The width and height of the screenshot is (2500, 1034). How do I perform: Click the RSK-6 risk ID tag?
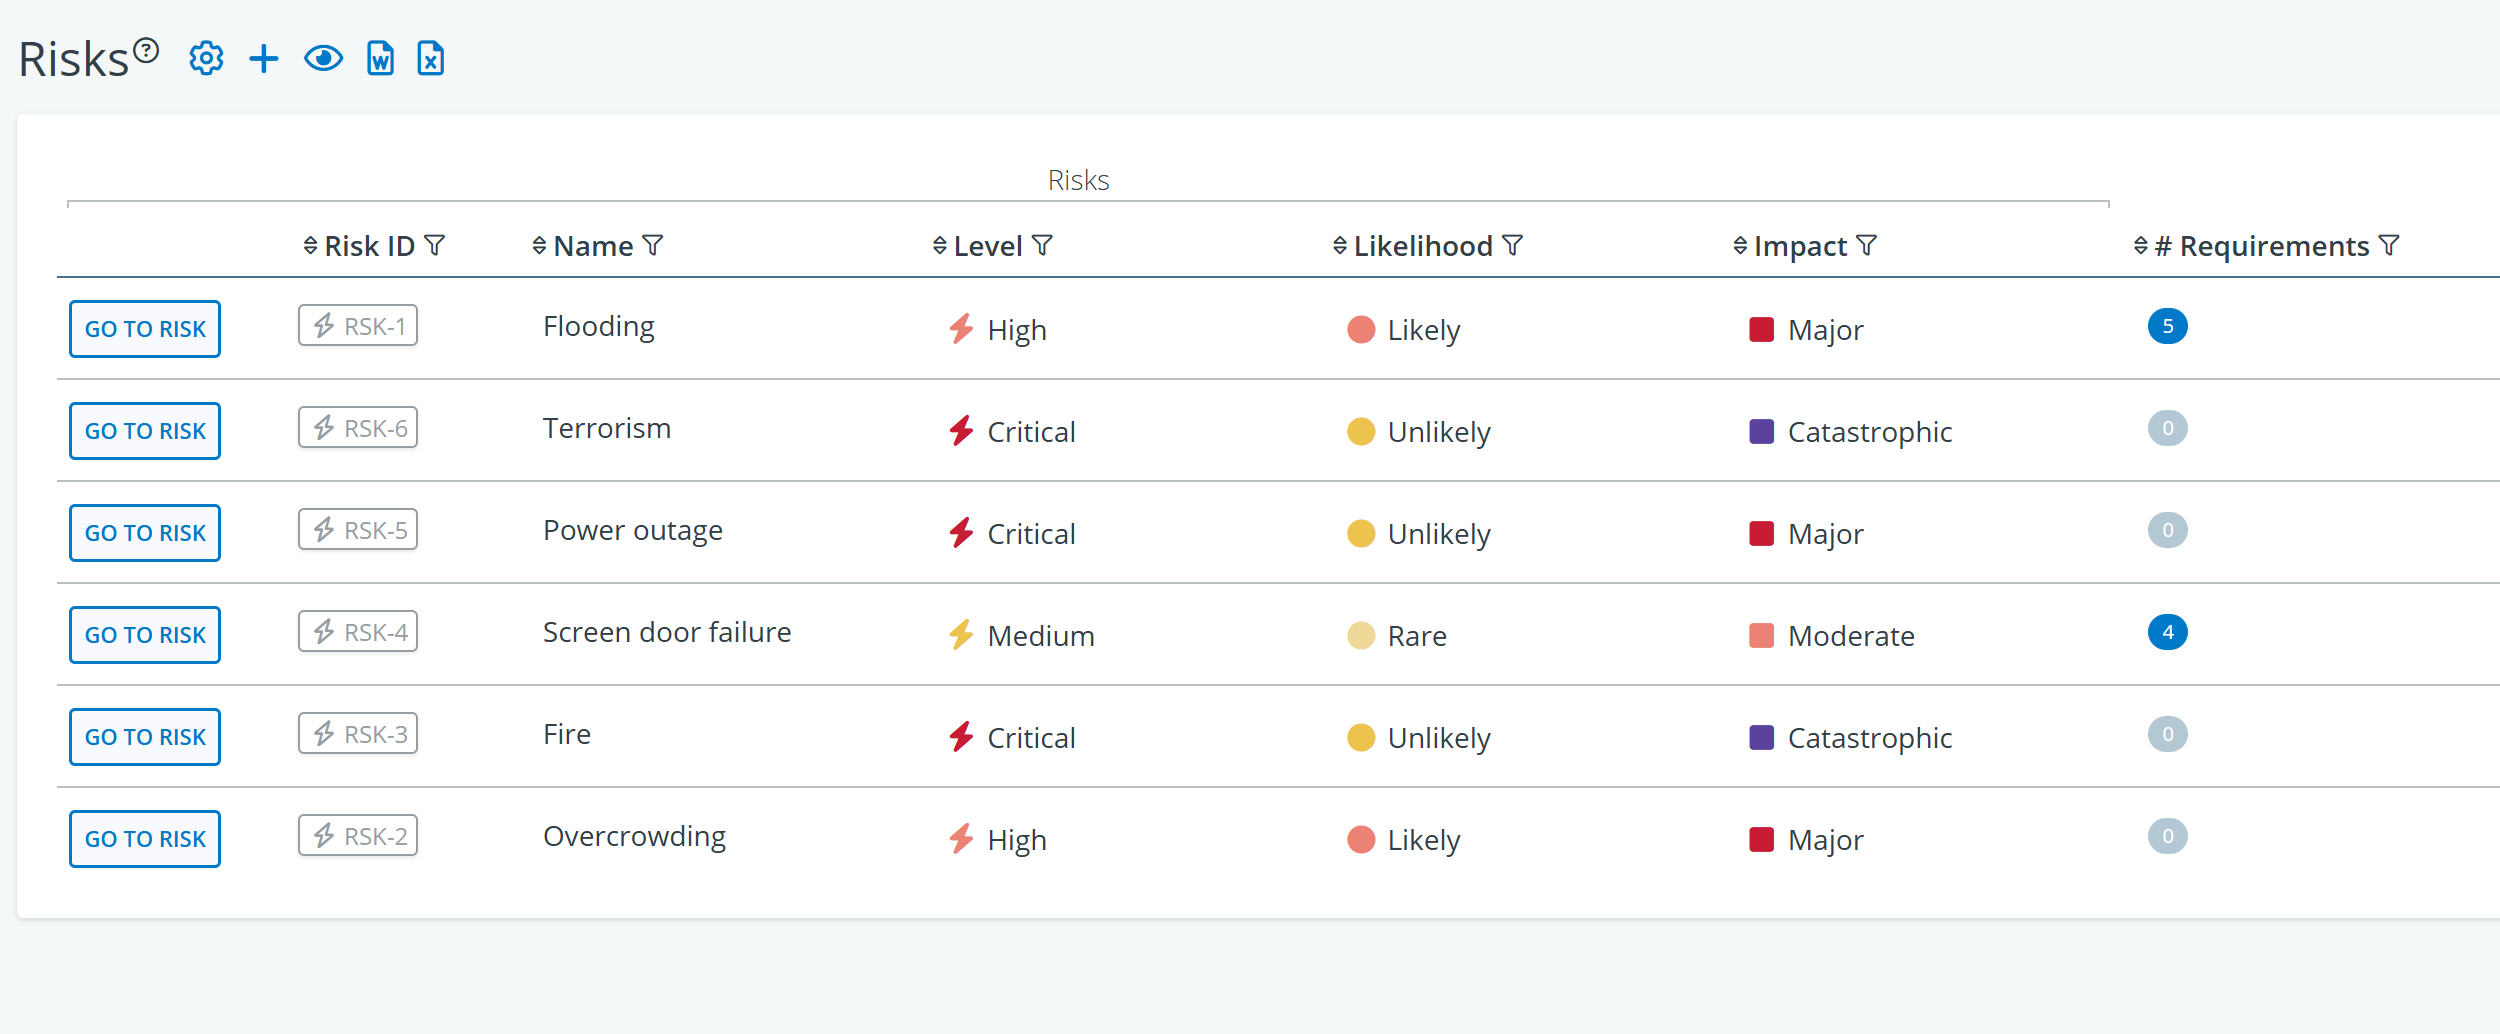[x=358, y=428]
